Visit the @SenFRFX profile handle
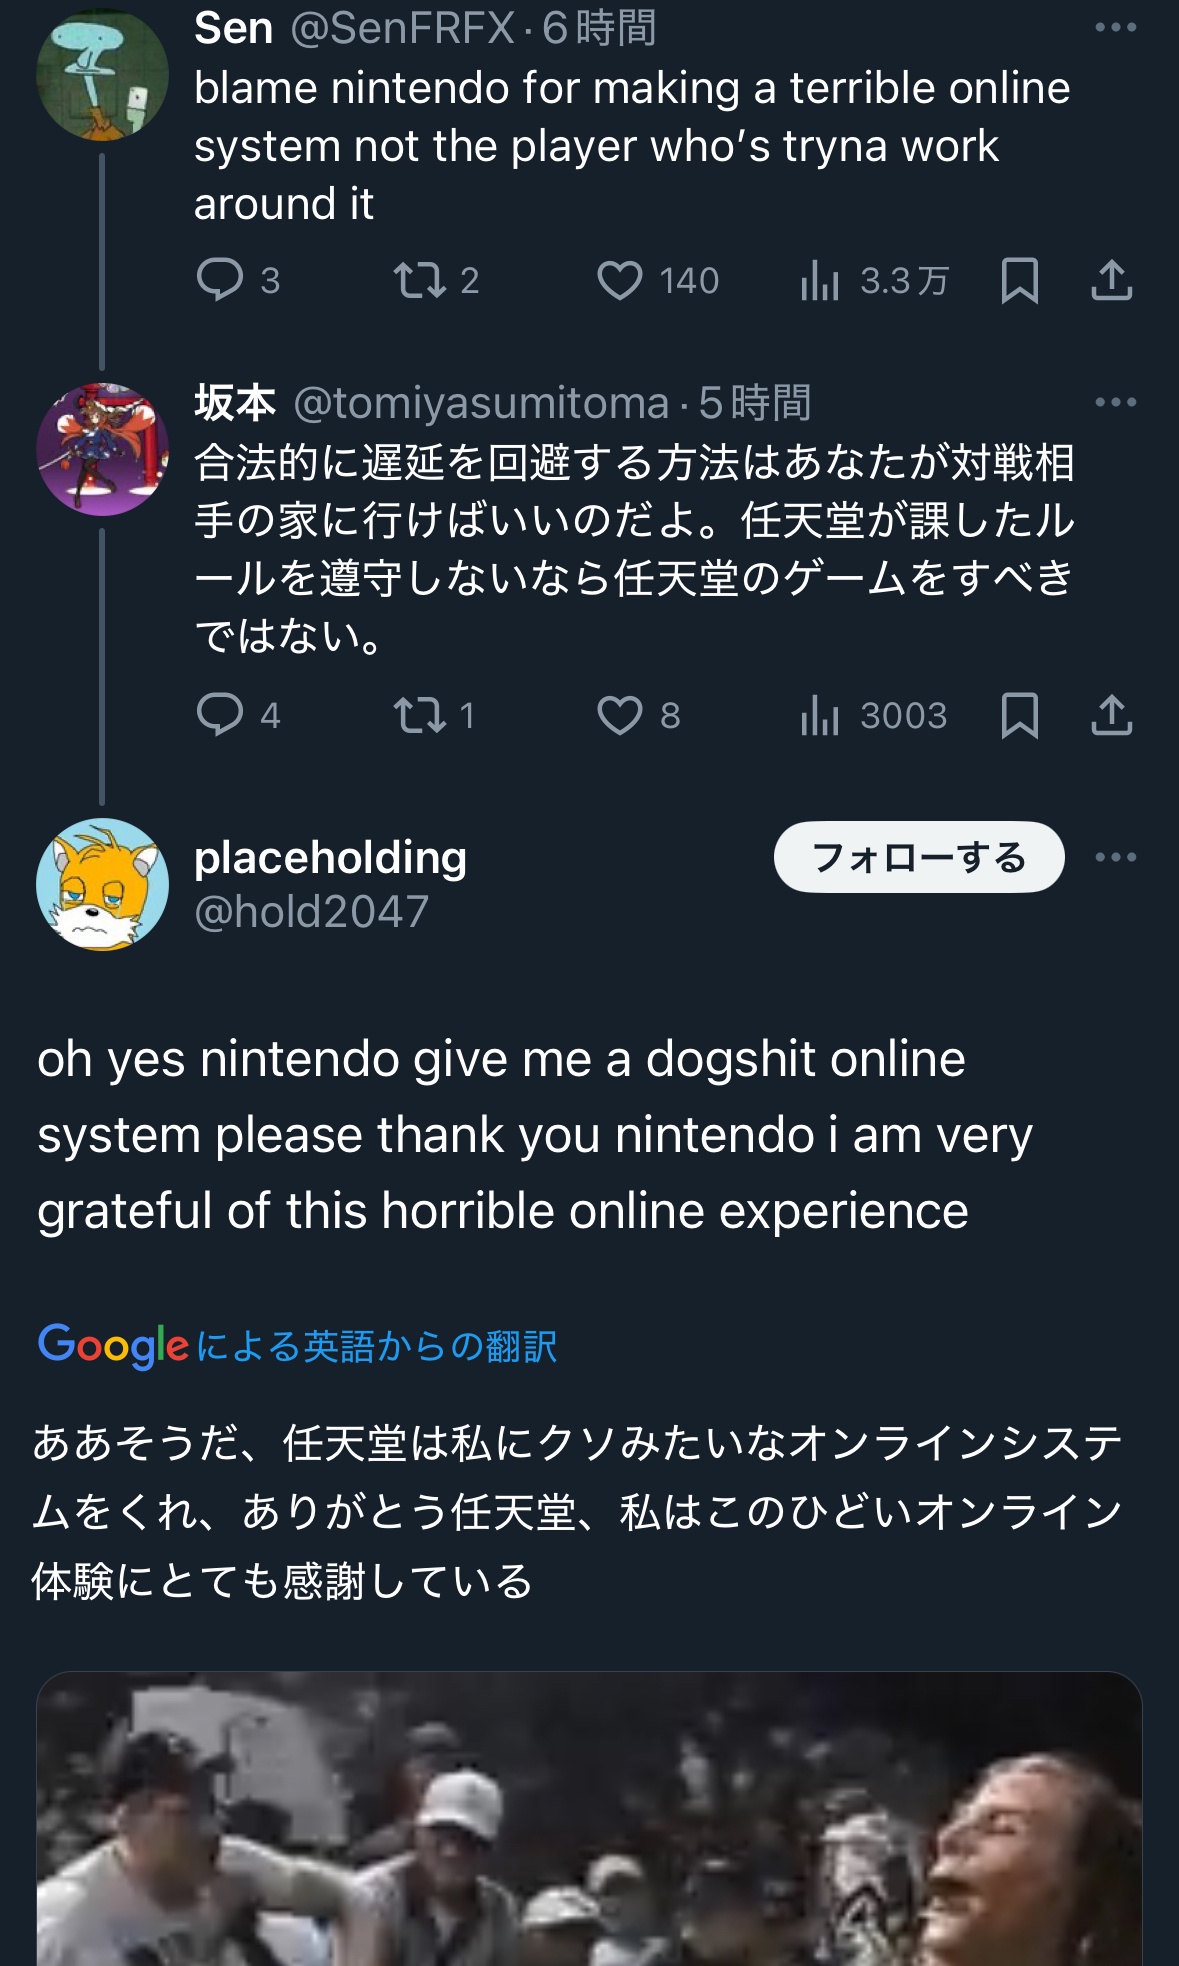 402,28
